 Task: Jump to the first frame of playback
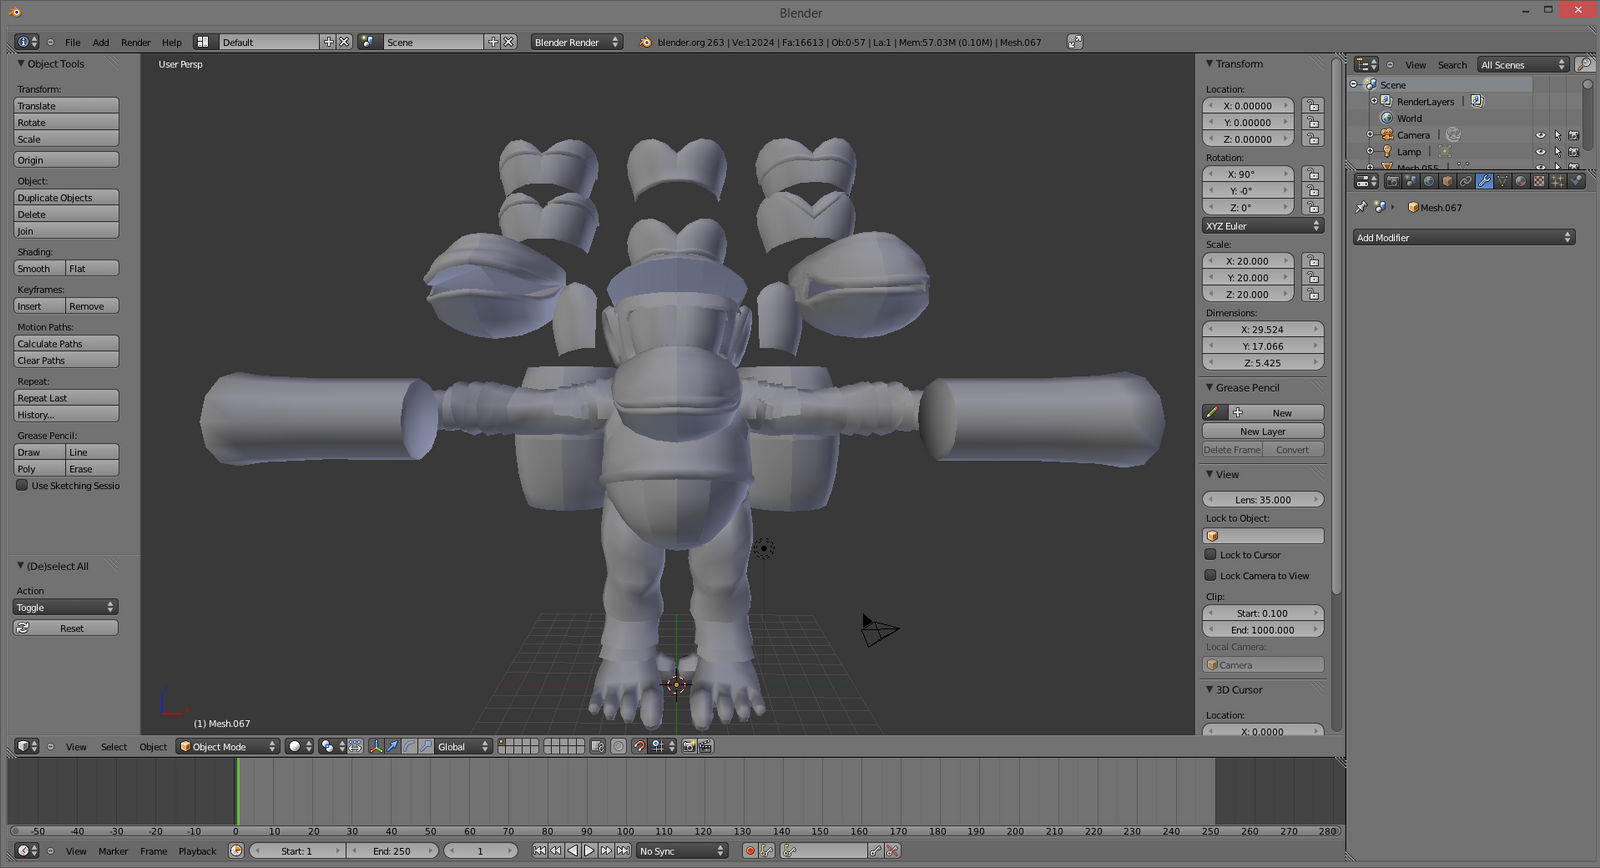tap(540, 851)
